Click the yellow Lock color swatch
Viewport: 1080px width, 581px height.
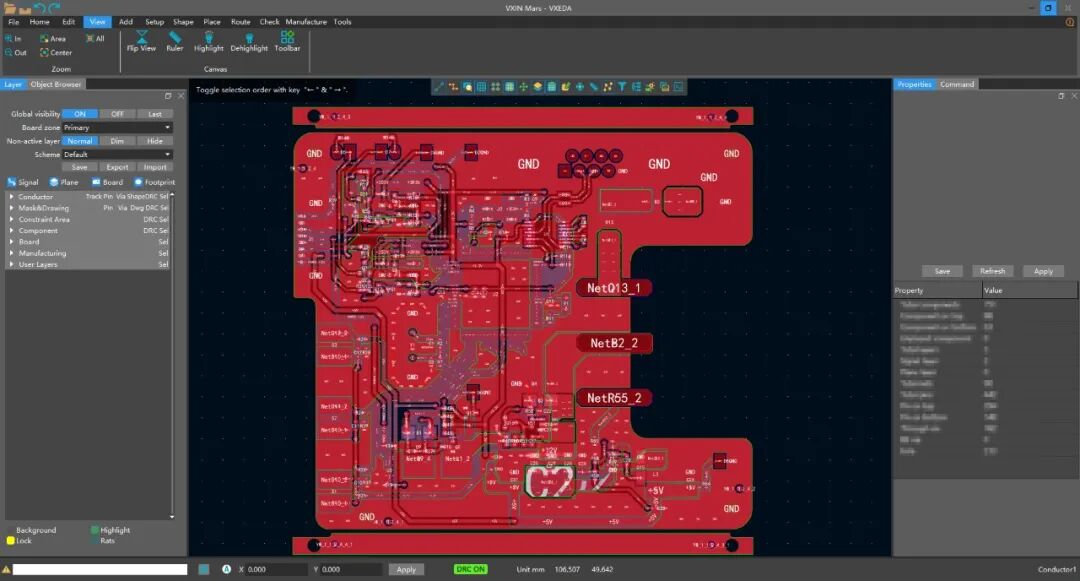(x=10, y=541)
